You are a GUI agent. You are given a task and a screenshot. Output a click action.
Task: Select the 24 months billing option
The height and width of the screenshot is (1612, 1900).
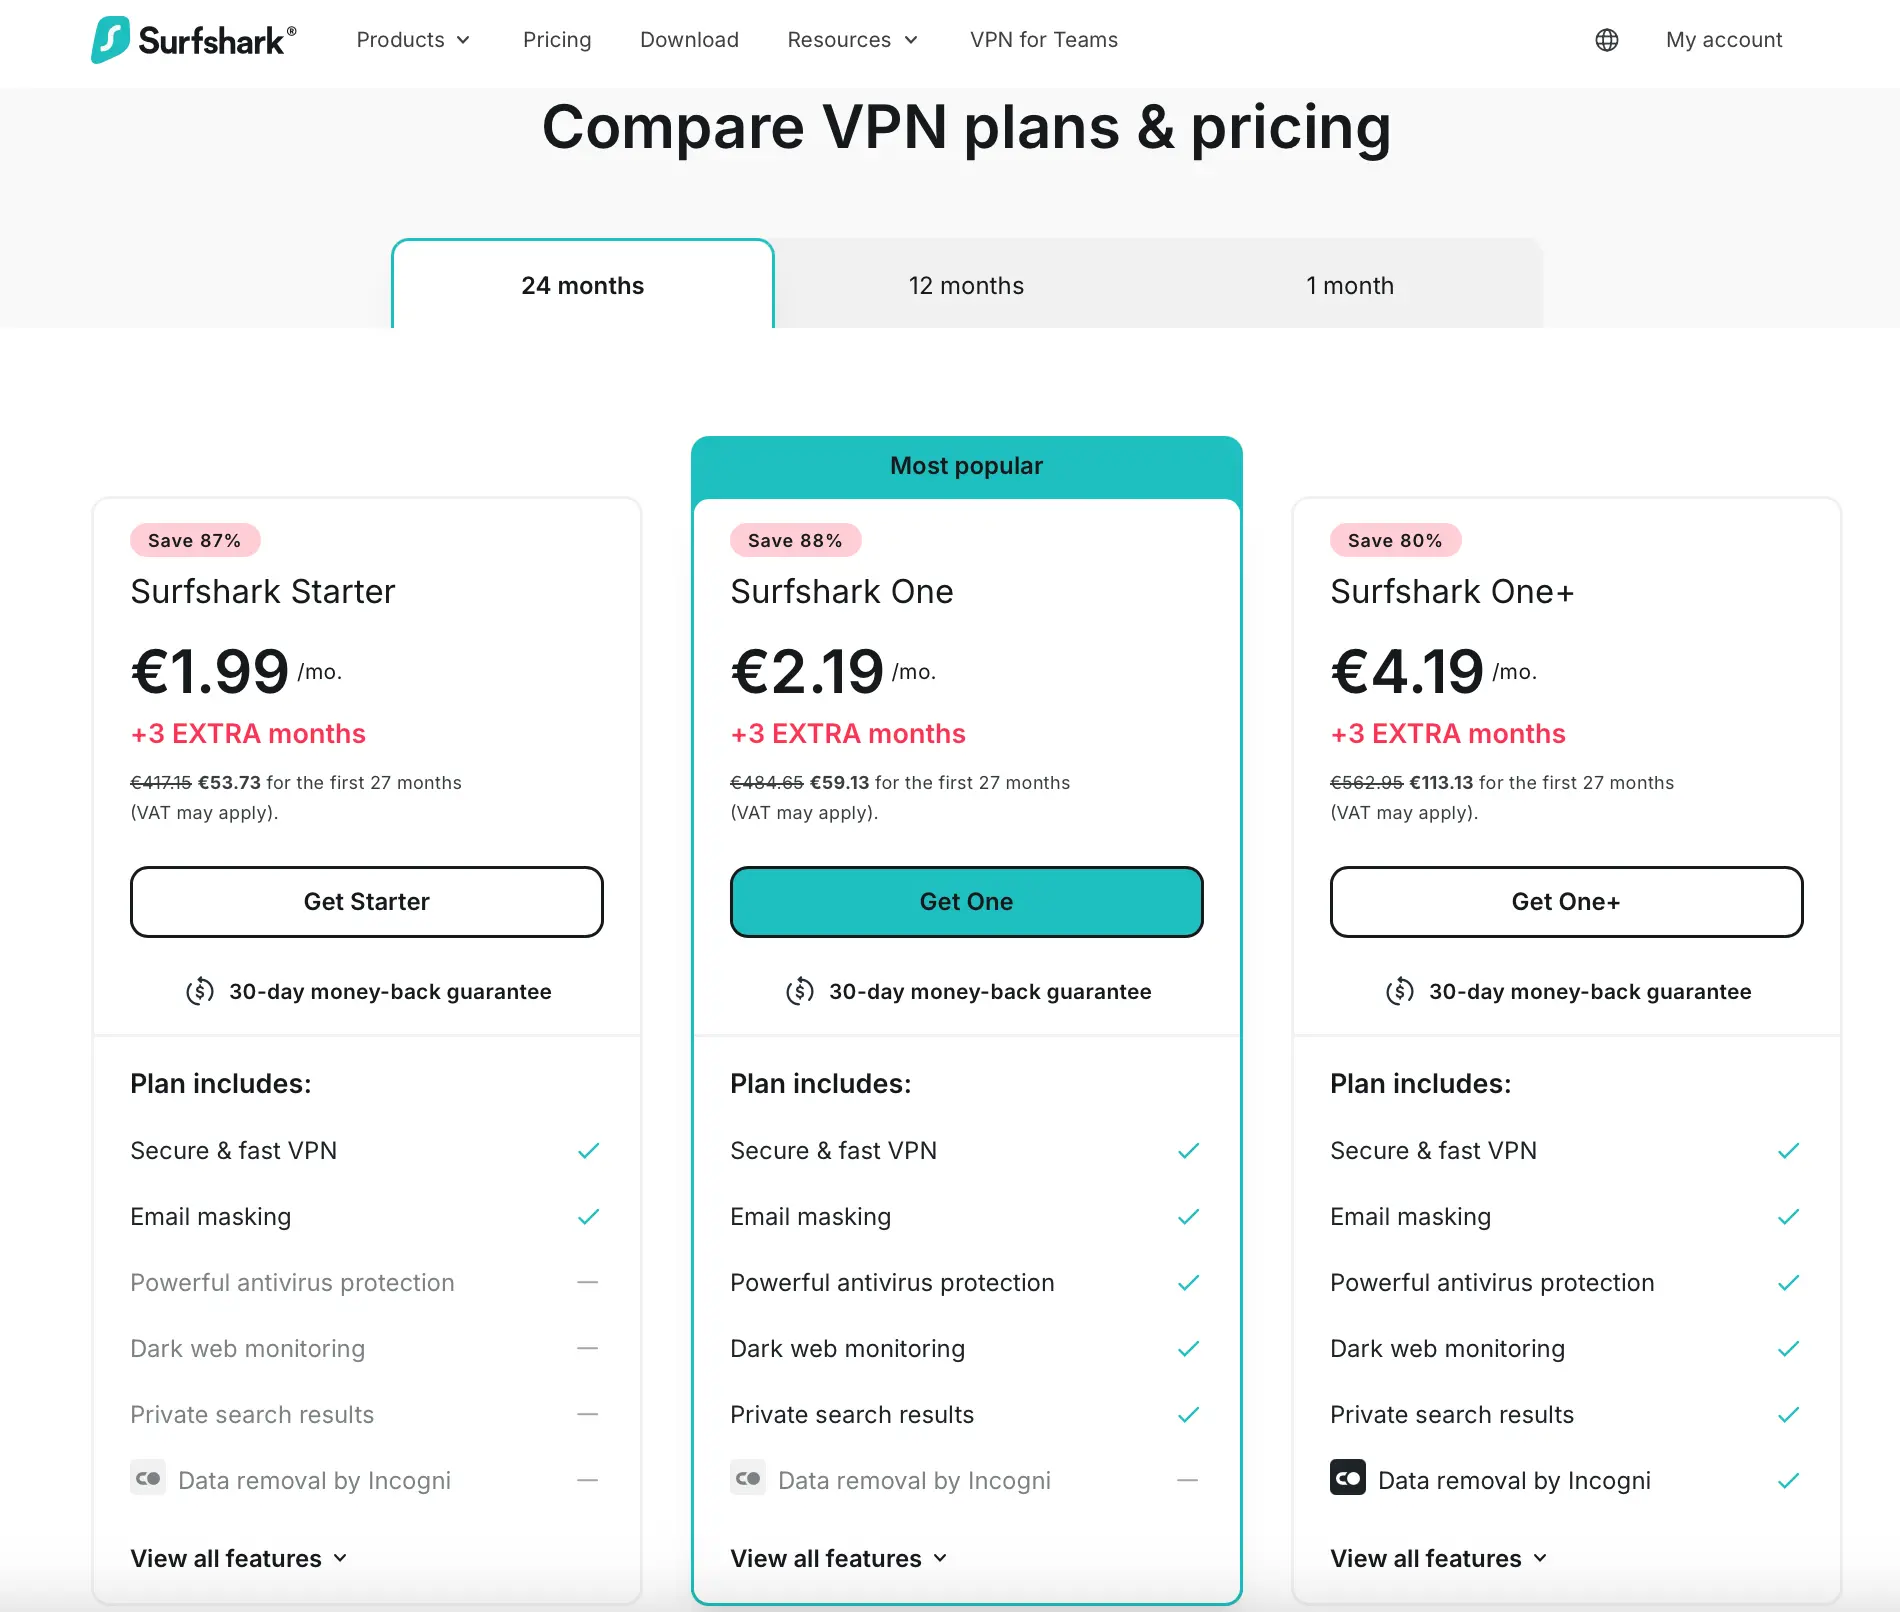[x=582, y=285]
